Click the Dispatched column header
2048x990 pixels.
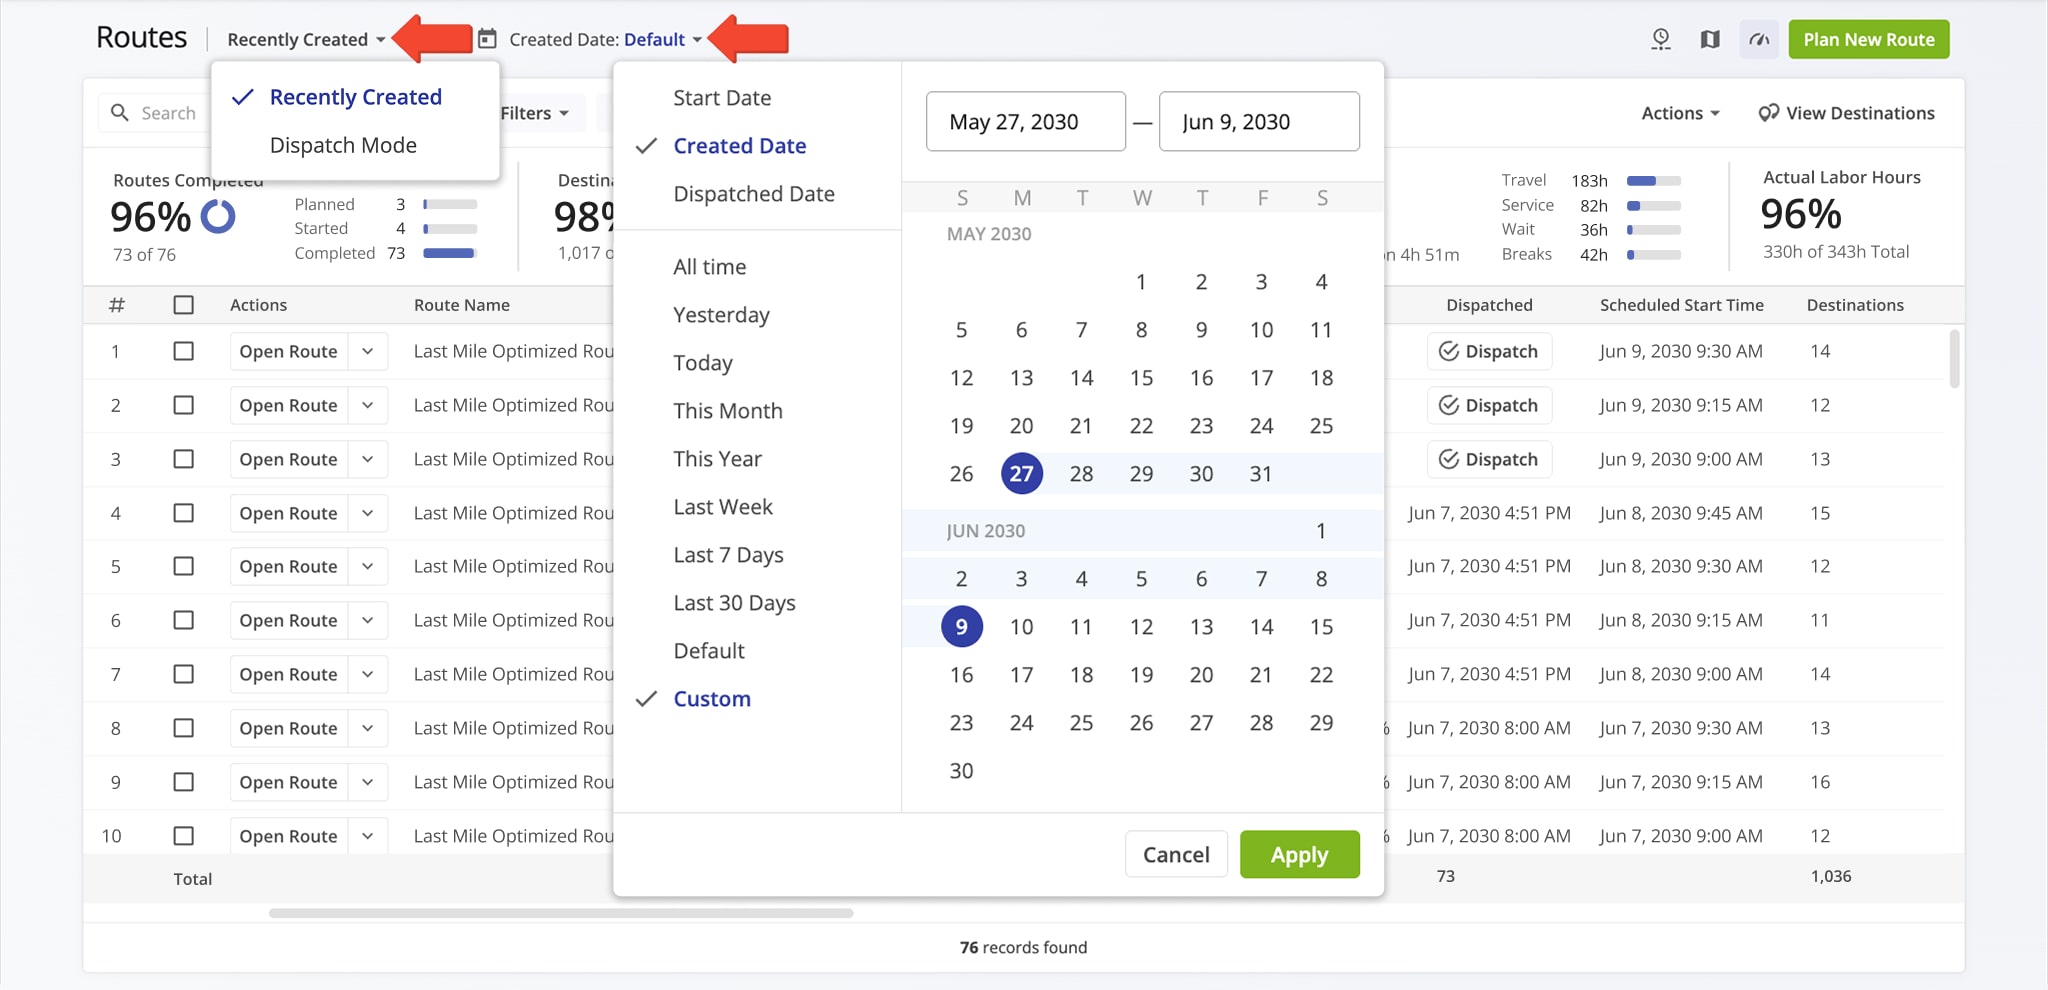[1489, 305]
